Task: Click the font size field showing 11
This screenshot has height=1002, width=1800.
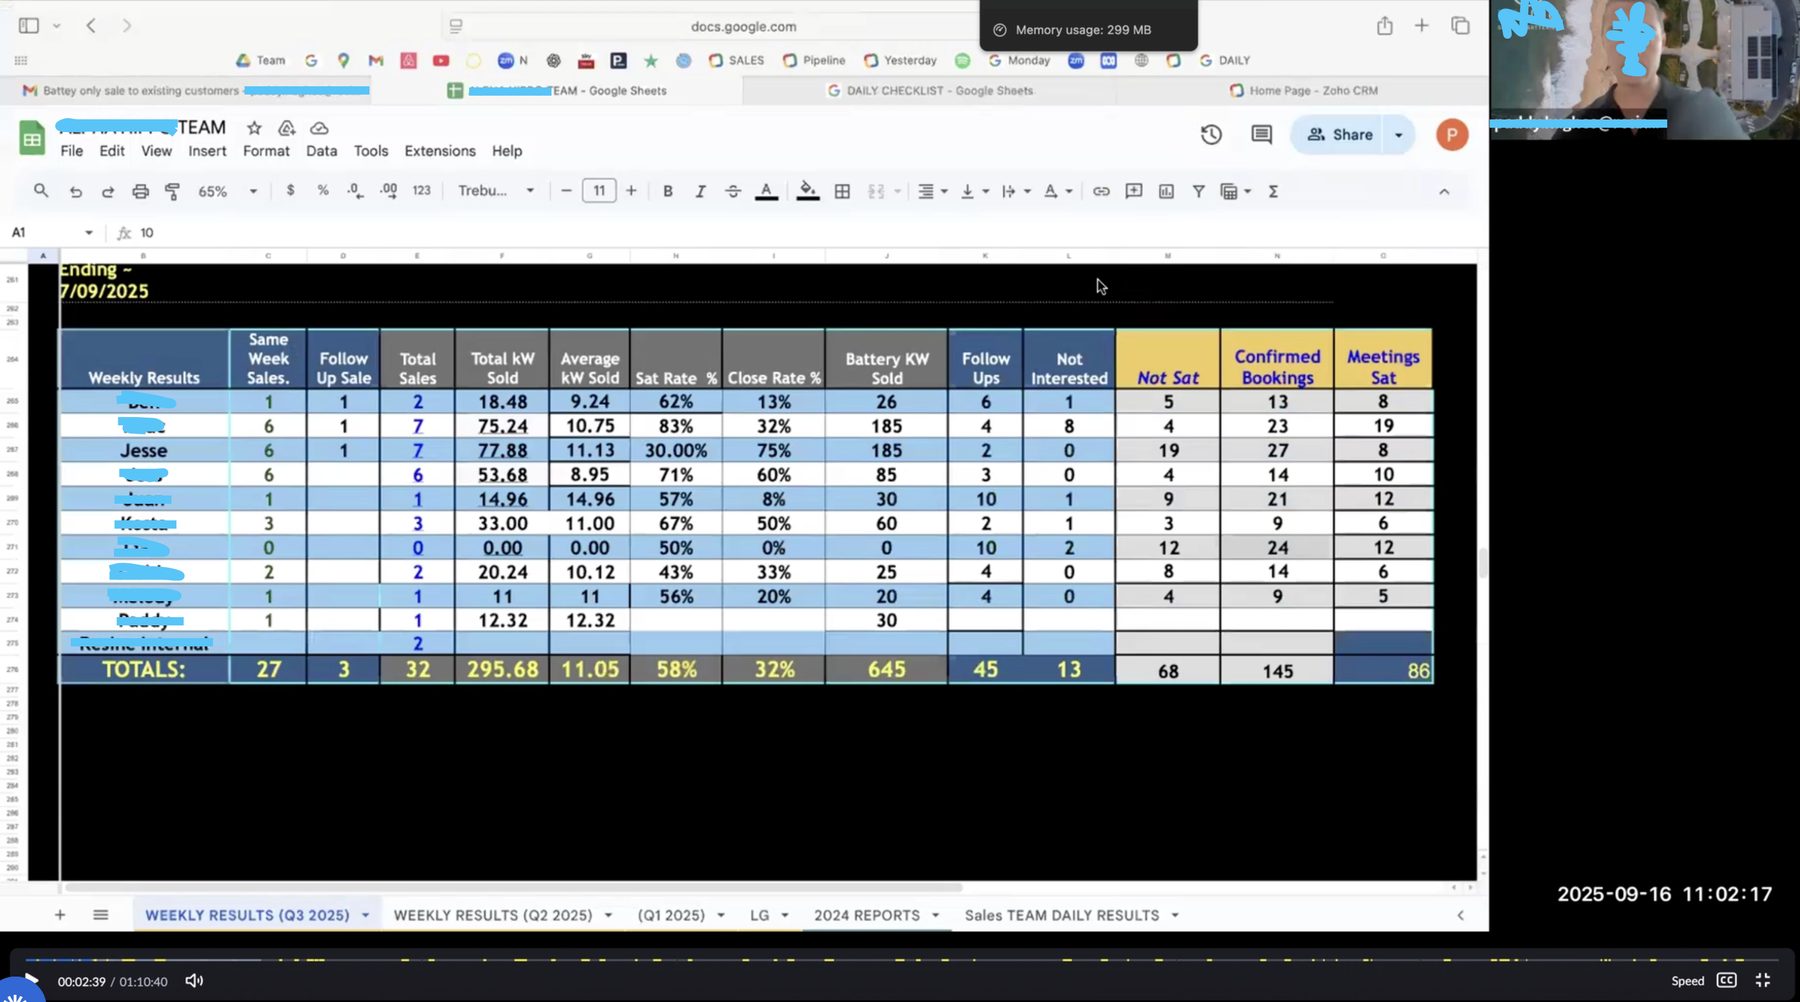Action: tap(599, 191)
